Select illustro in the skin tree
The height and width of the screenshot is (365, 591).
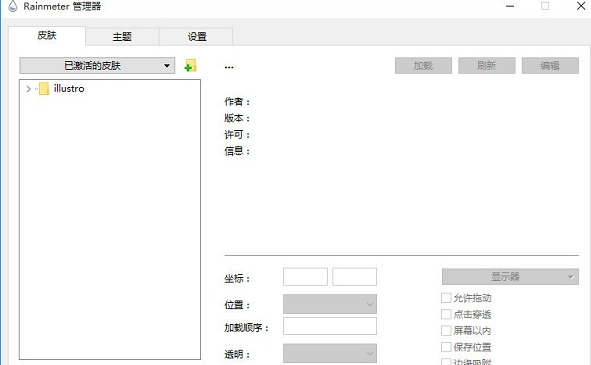[x=69, y=89]
